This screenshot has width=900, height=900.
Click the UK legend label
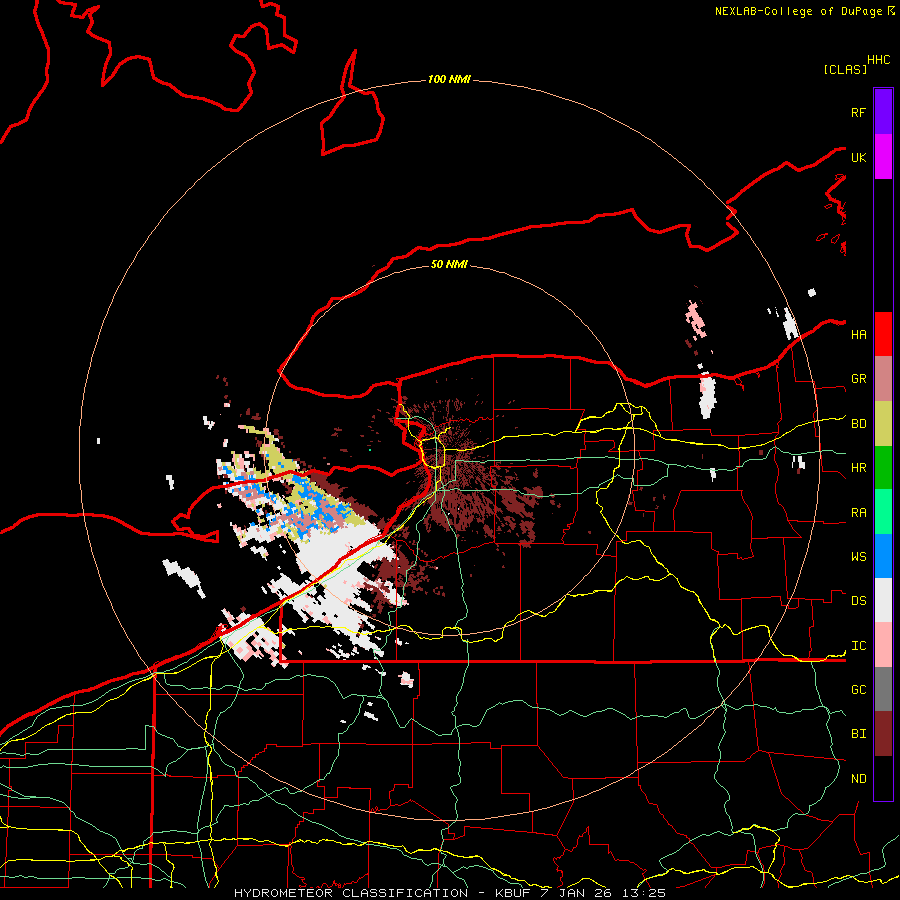[x=858, y=157]
